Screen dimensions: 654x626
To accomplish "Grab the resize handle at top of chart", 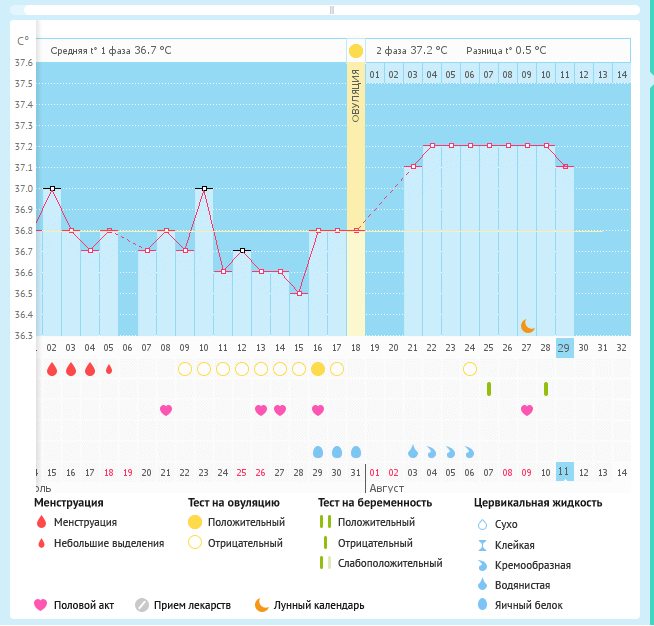I will (x=331, y=9).
